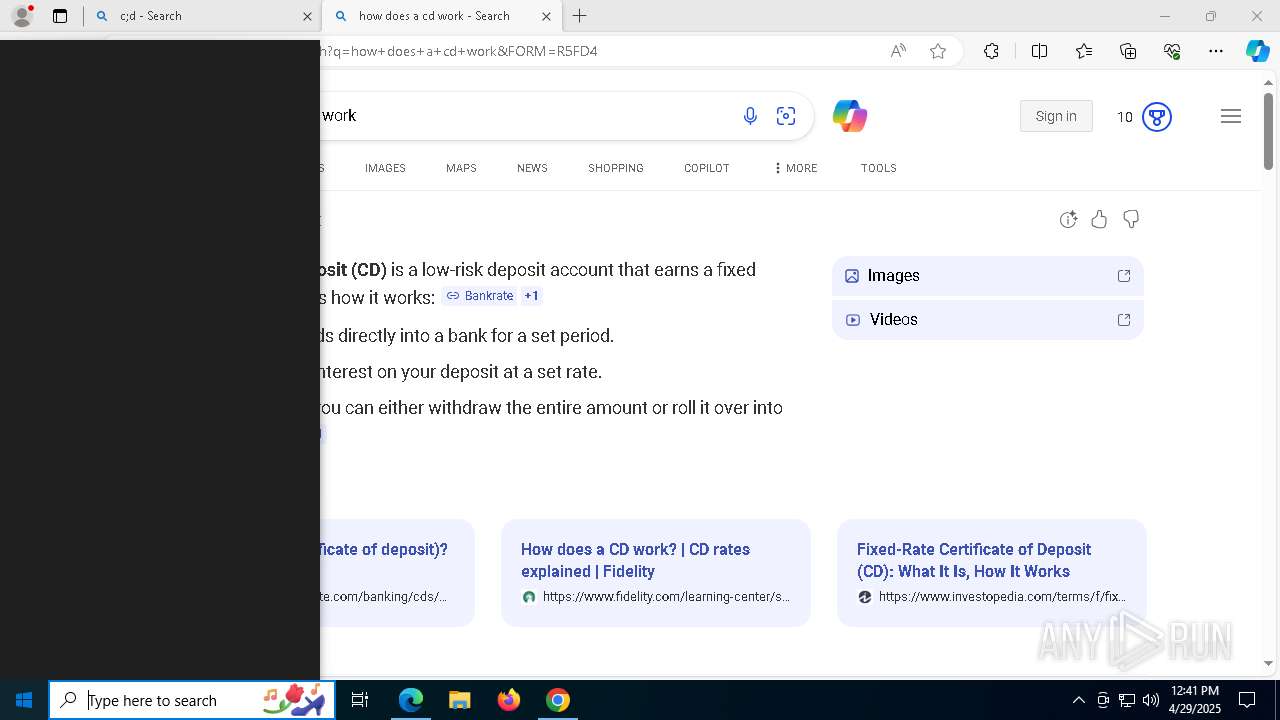Launch Google Chrome from the taskbar
Viewport: 1280px width, 720px height.
pos(558,700)
